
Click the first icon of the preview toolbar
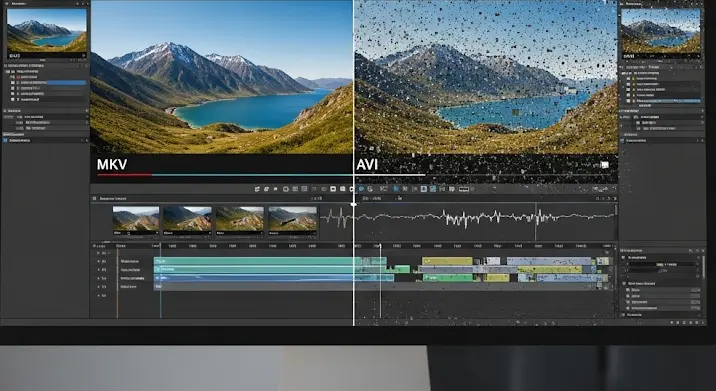257,189
